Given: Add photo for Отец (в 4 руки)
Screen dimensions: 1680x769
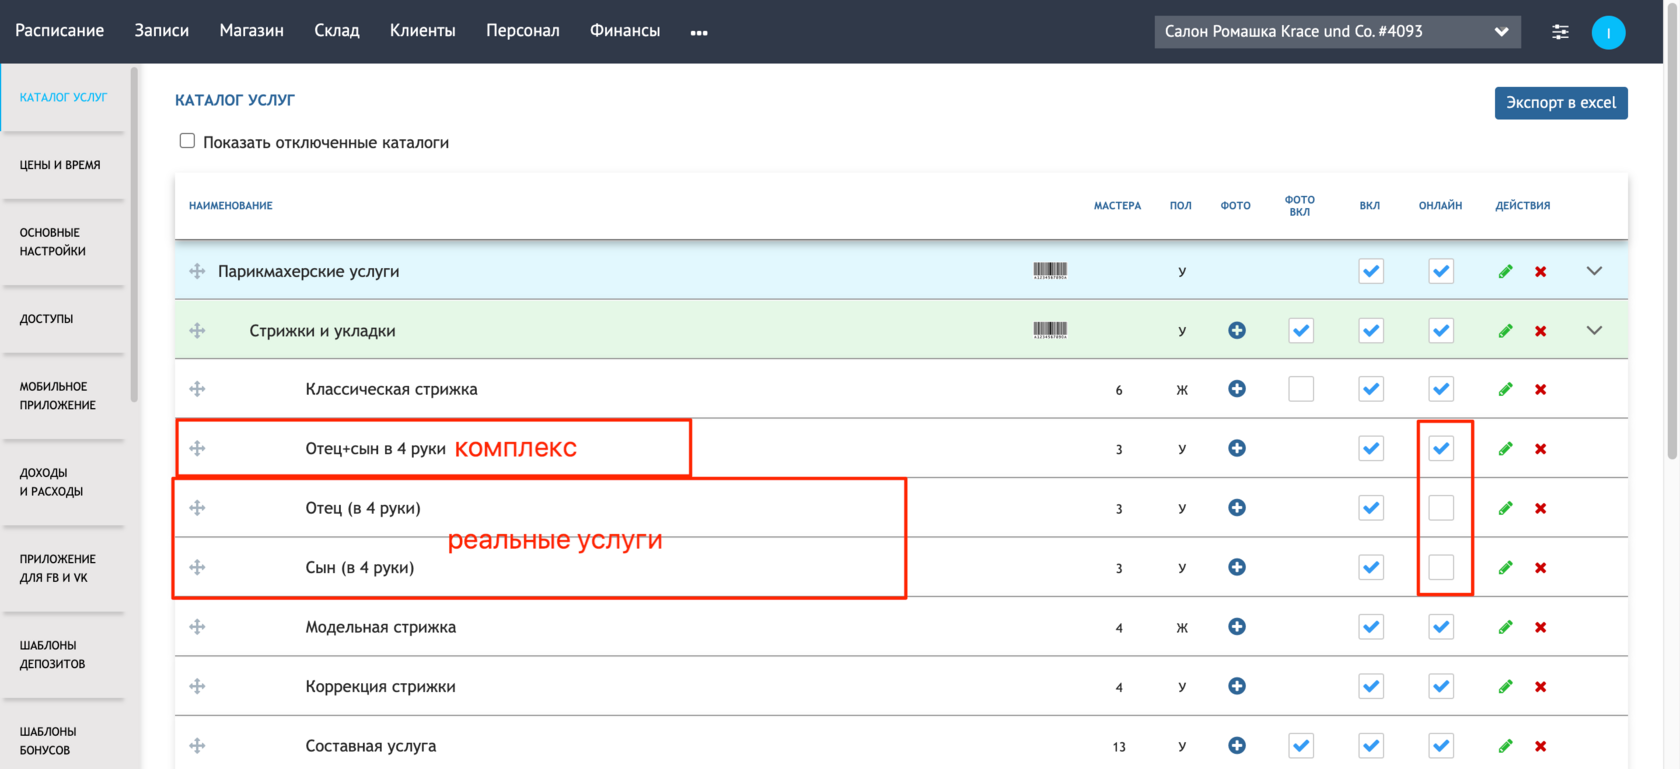Looking at the screenshot, I should click(x=1237, y=508).
